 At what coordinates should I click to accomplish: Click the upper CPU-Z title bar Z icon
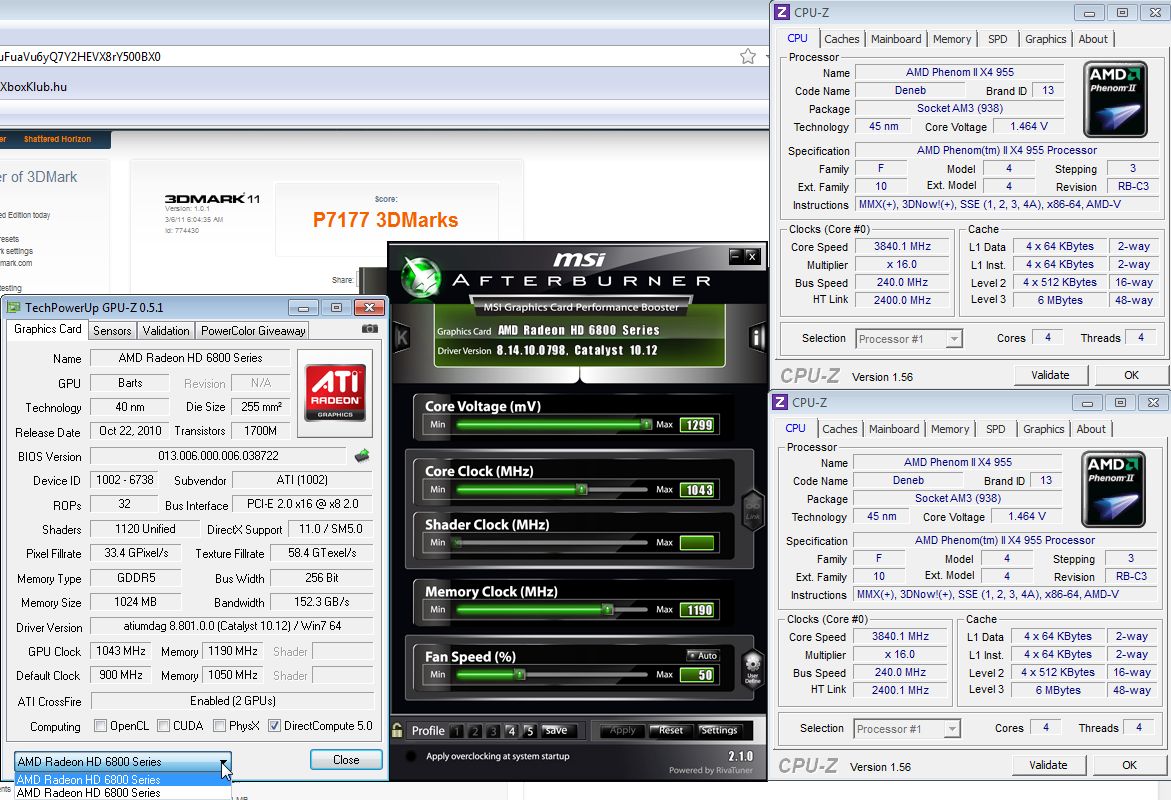[782, 12]
